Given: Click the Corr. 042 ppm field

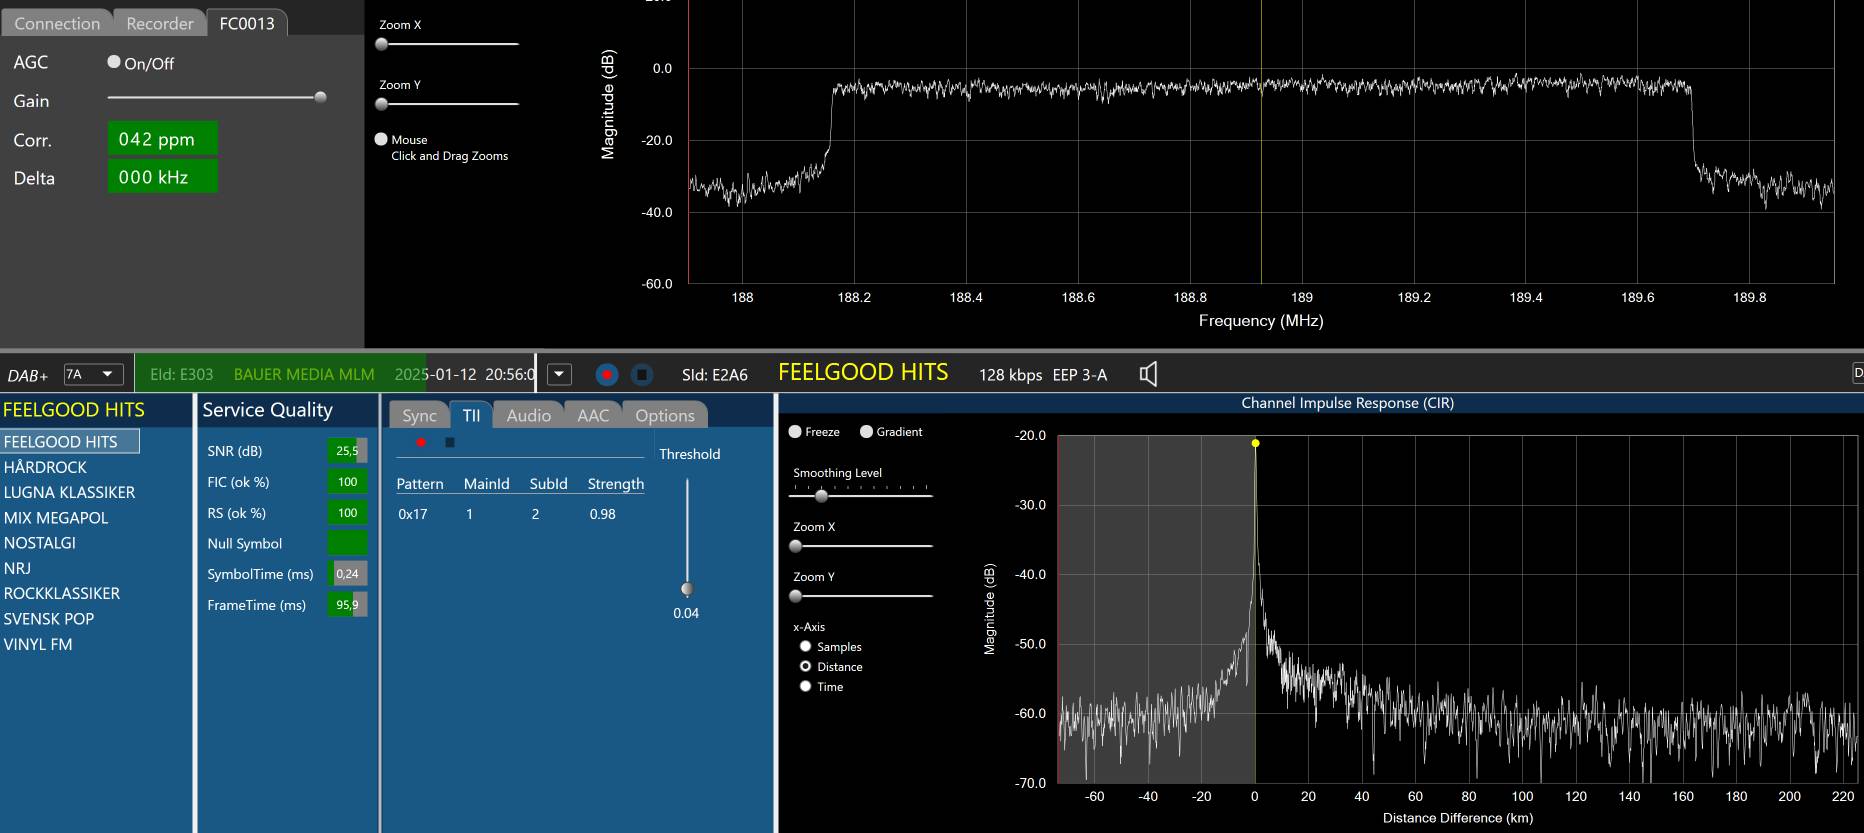Looking at the screenshot, I should pos(162,139).
